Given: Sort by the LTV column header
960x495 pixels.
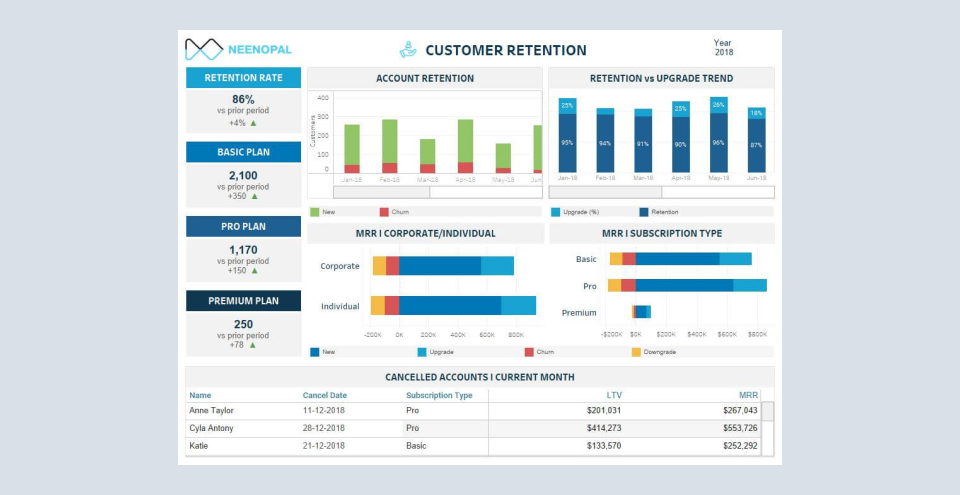Looking at the screenshot, I should 614,396.
